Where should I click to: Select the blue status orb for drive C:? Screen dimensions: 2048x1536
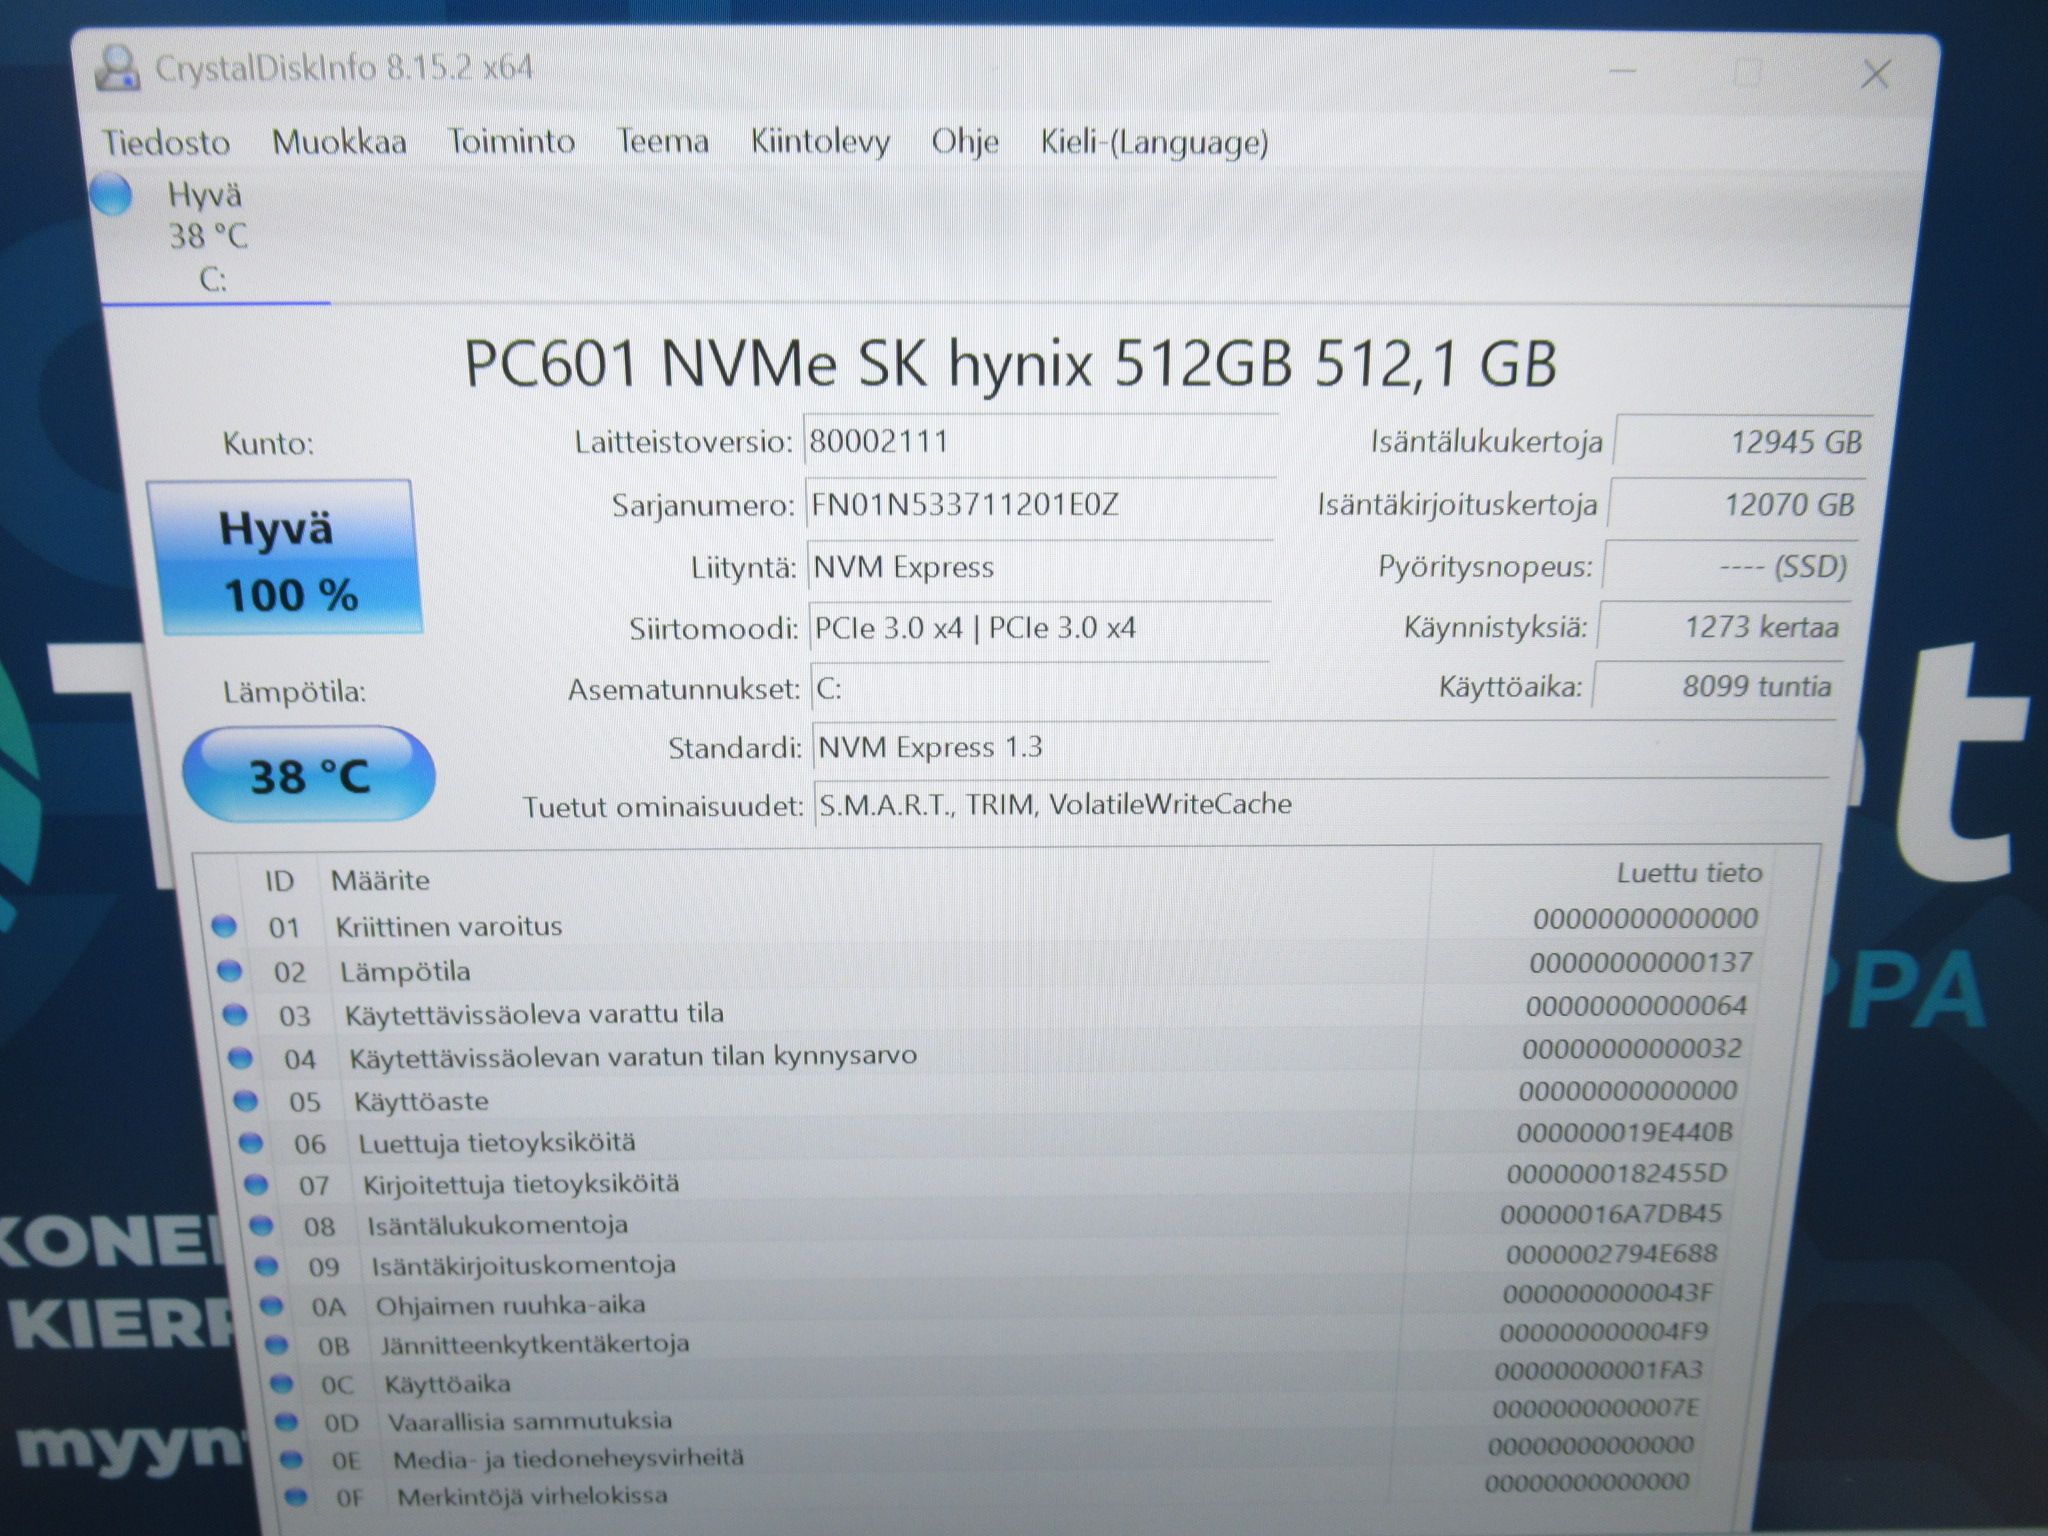(111, 194)
